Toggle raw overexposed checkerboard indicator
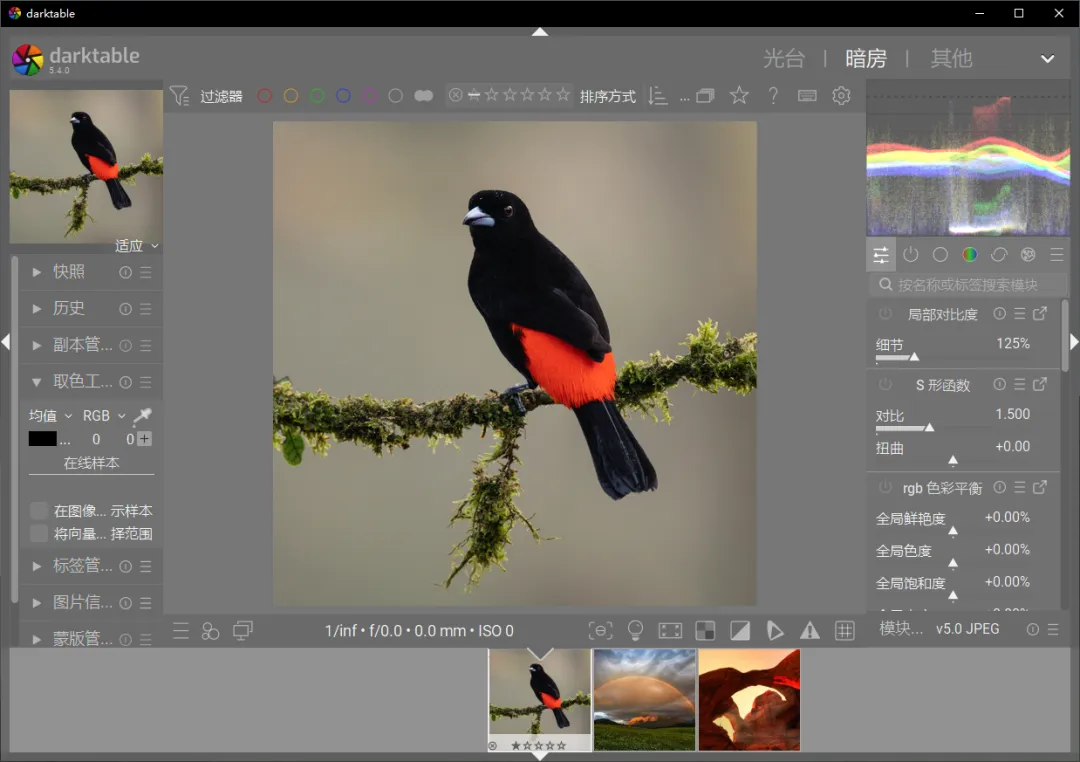 coord(705,630)
